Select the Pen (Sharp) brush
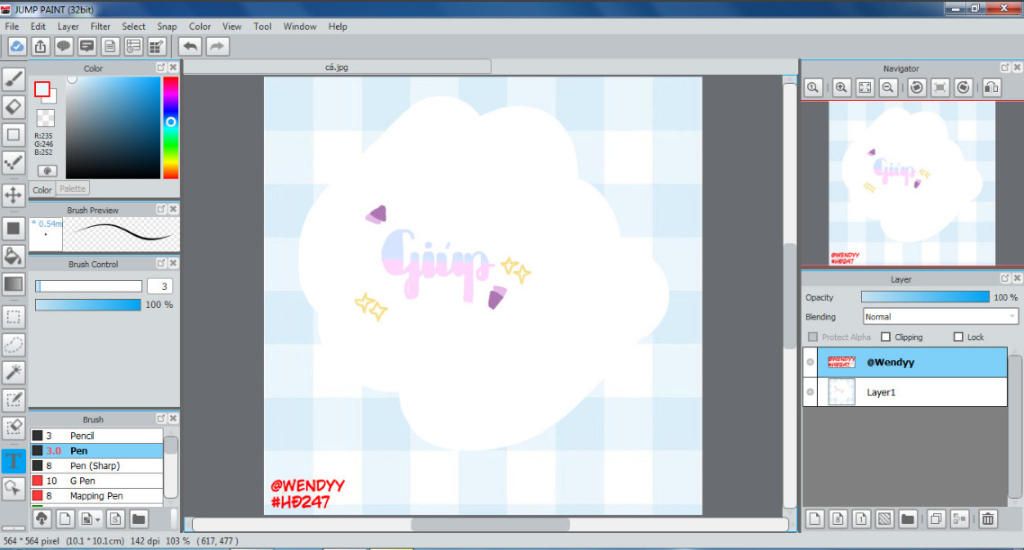This screenshot has height=550, width=1024. pos(97,466)
